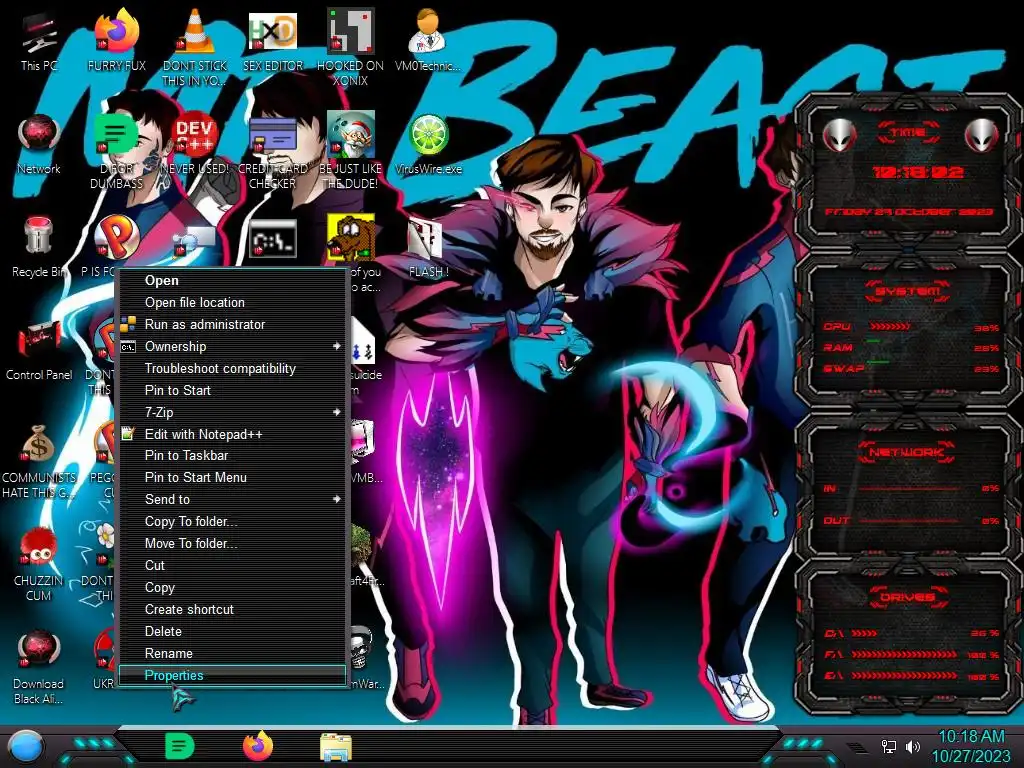Select the FURRY FUX Firefox shortcut

point(117,41)
